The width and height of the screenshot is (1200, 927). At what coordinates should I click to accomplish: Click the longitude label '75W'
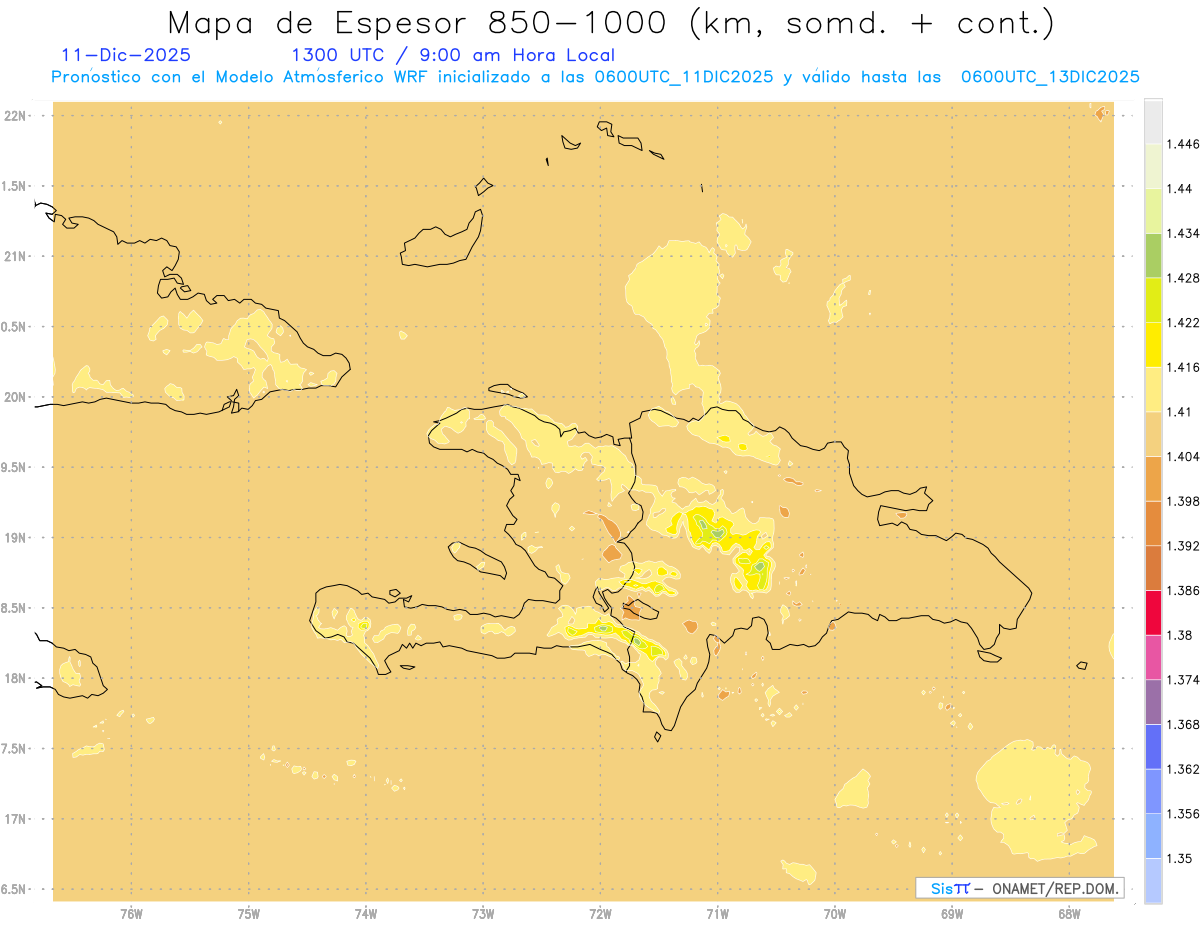[x=248, y=914]
